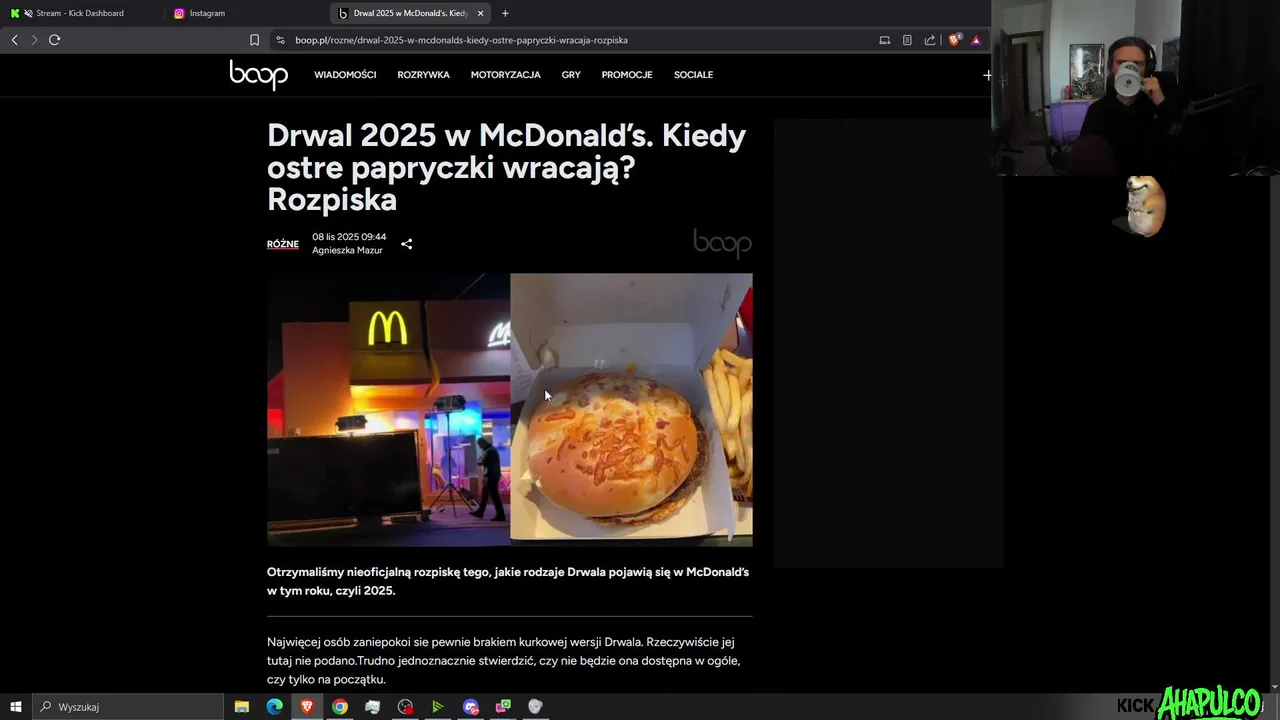Click the date 08 lis 2025 09:44
The image size is (1280, 720).
[349, 237]
